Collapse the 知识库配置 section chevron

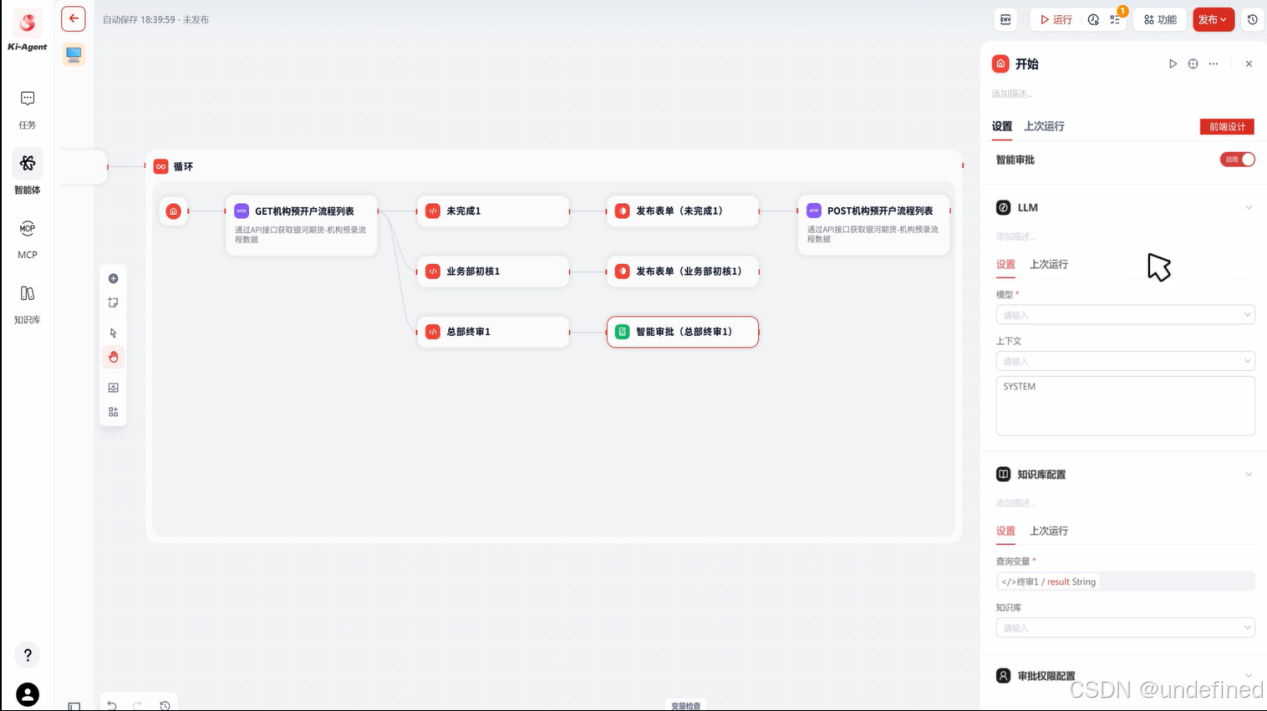coord(1248,474)
